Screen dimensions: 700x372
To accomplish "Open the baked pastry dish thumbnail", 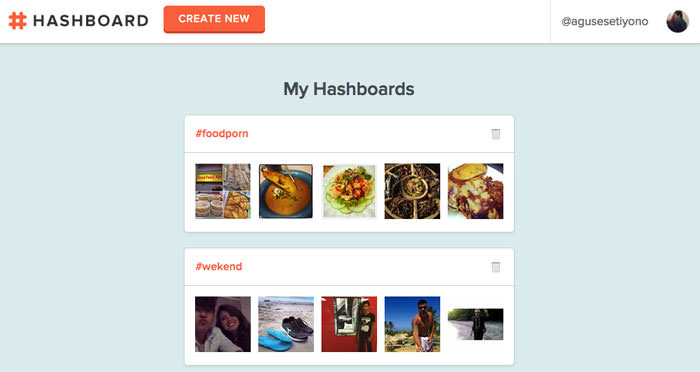I will (475, 191).
